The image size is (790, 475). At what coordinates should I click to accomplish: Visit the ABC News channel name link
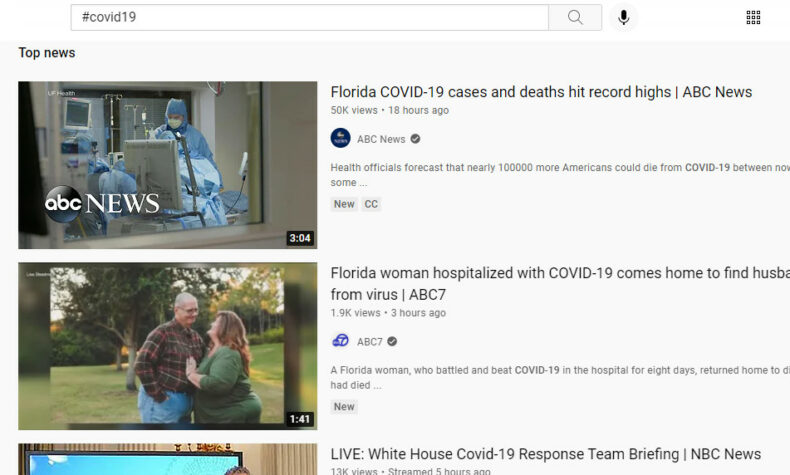pos(381,140)
